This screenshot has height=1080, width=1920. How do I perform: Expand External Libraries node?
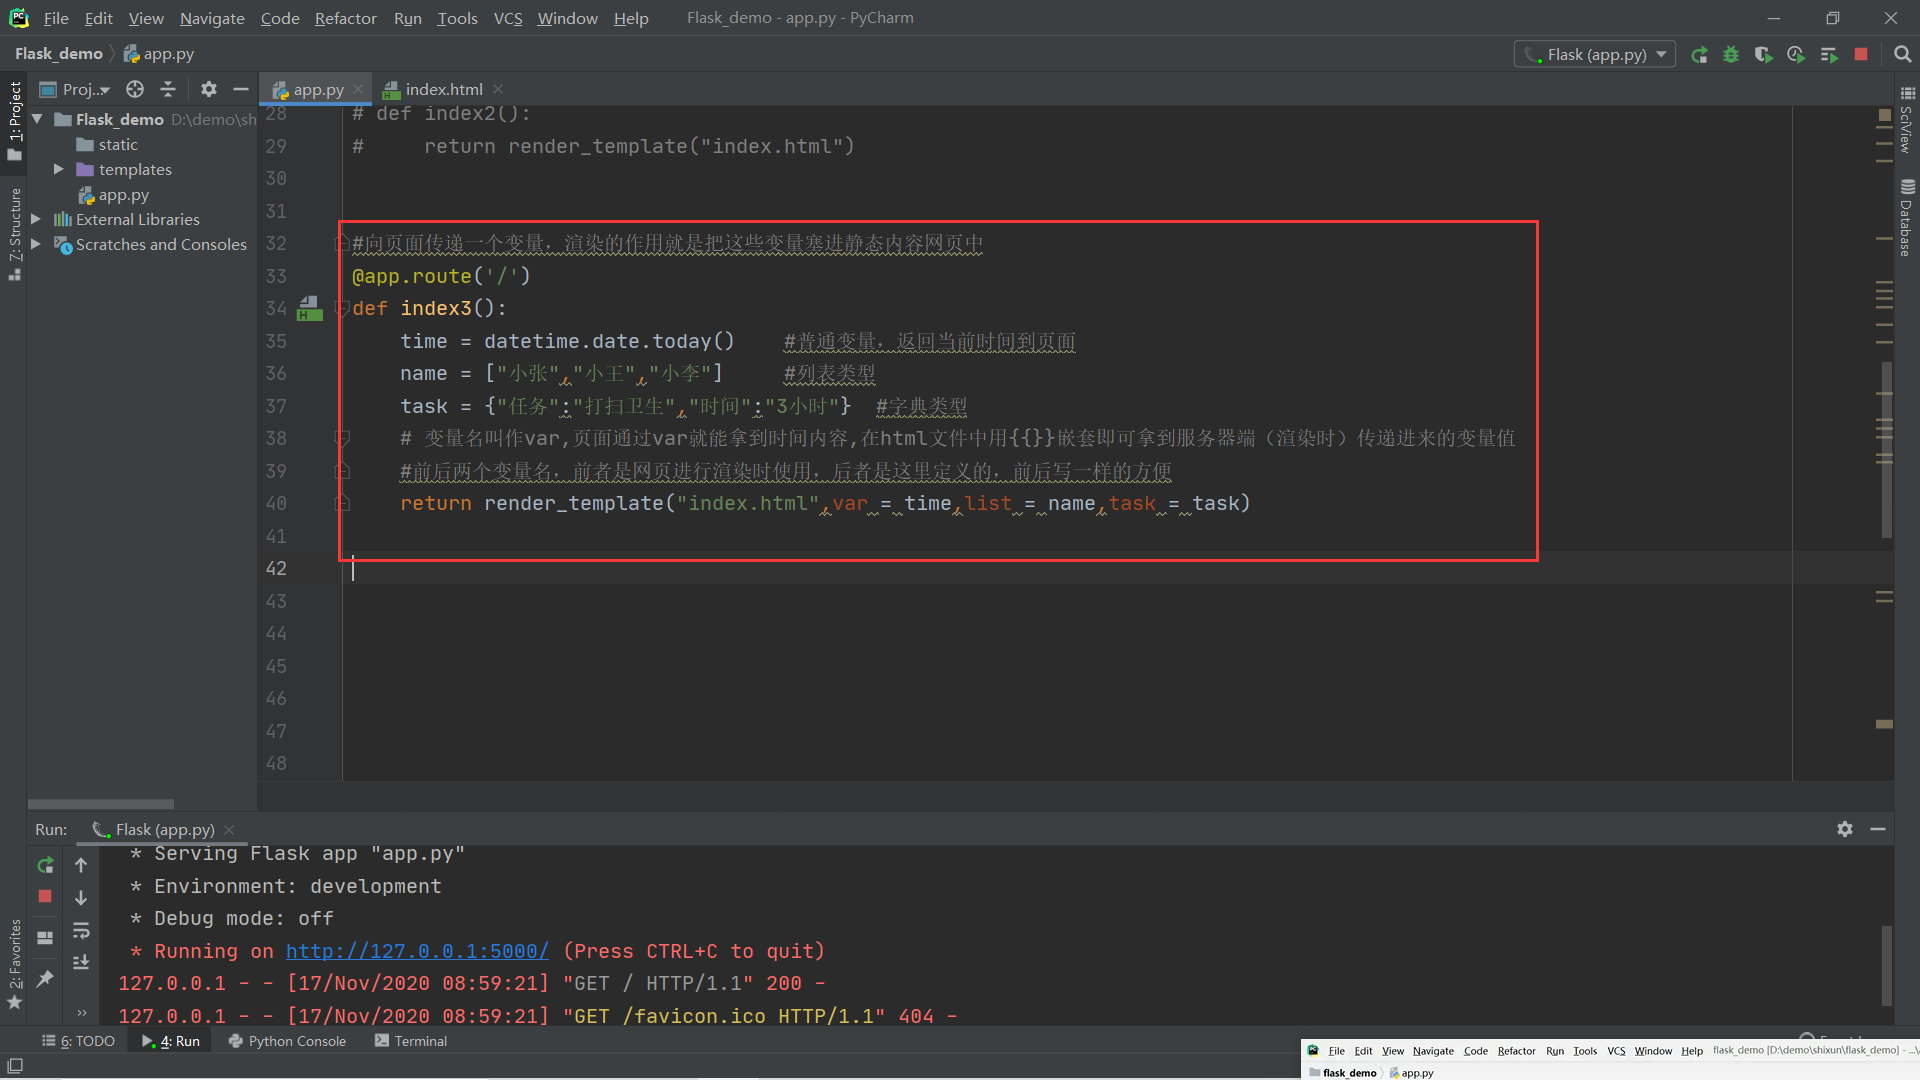[x=36, y=219]
